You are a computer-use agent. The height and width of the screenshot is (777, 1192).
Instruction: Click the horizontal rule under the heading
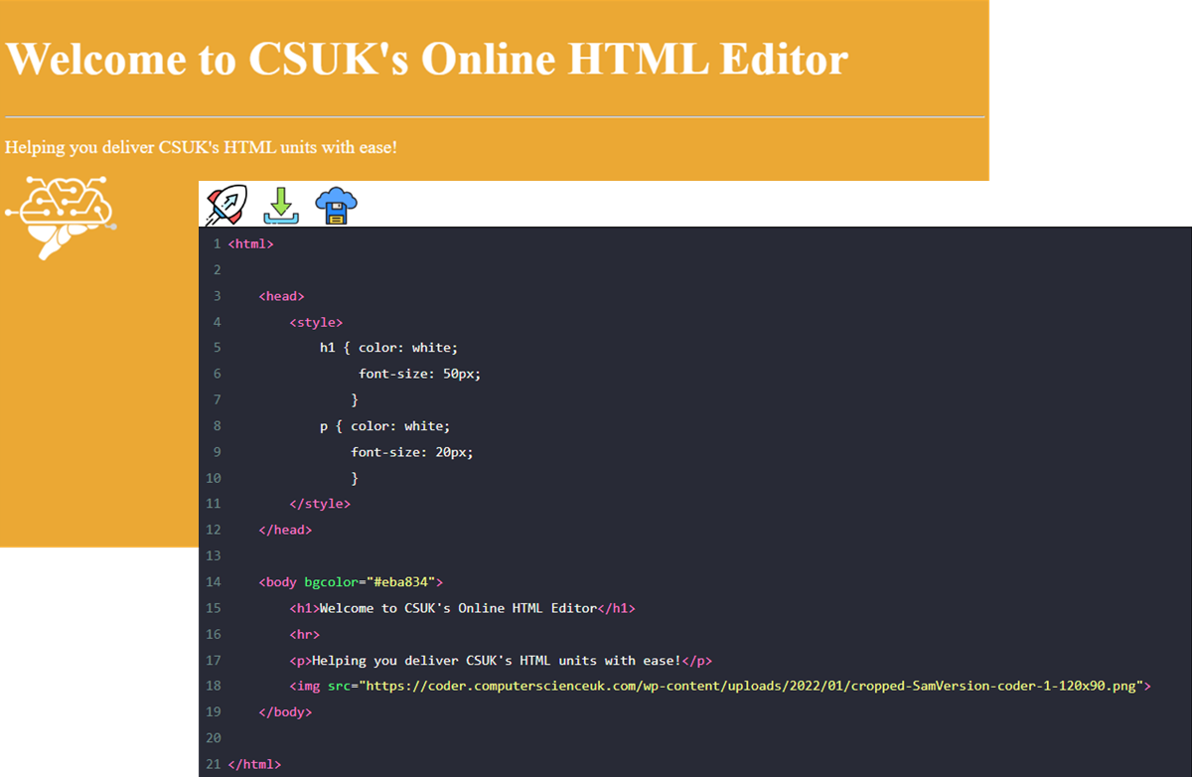pyautogui.click(x=494, y=117)
